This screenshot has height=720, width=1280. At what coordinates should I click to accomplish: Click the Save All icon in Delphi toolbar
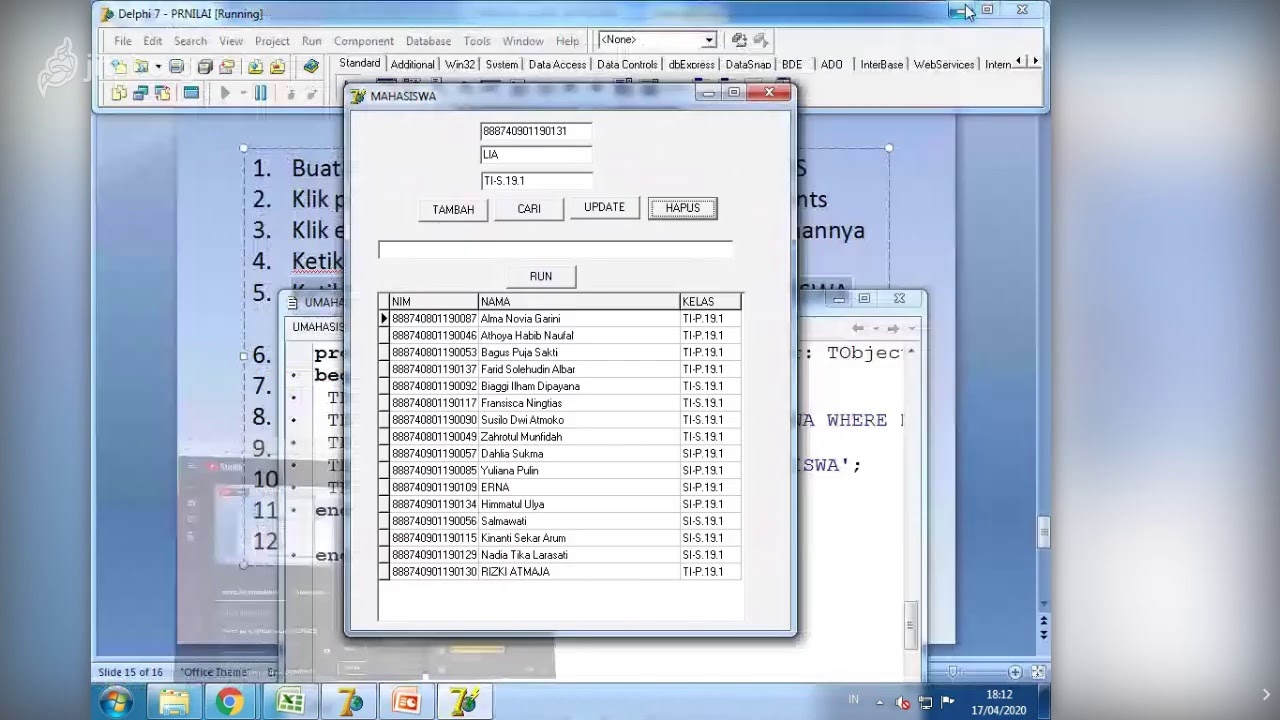click(x=205, y=67)
